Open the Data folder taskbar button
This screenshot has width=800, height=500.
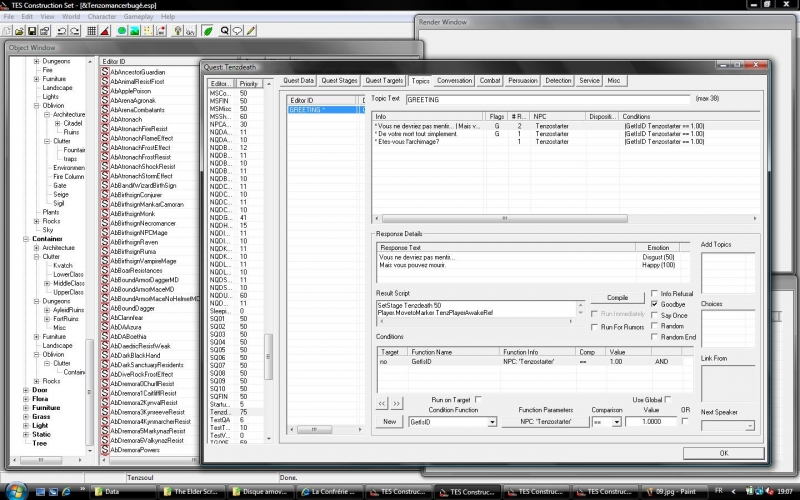pos(123,492)
